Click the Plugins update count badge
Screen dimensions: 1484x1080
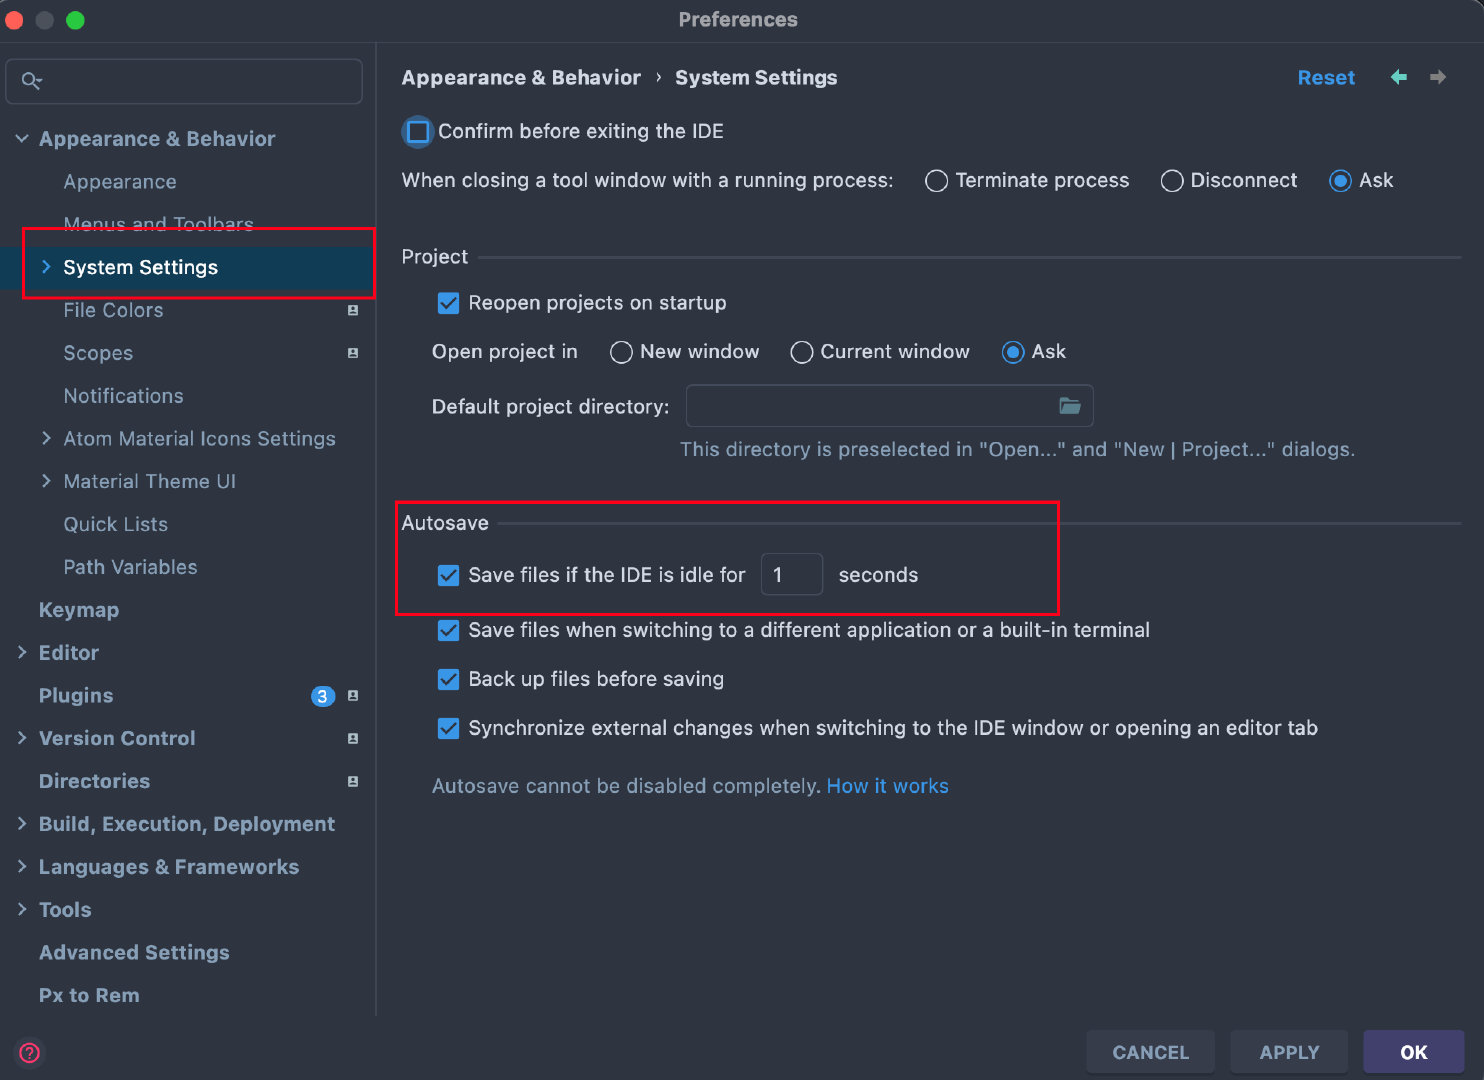point(322,696)
